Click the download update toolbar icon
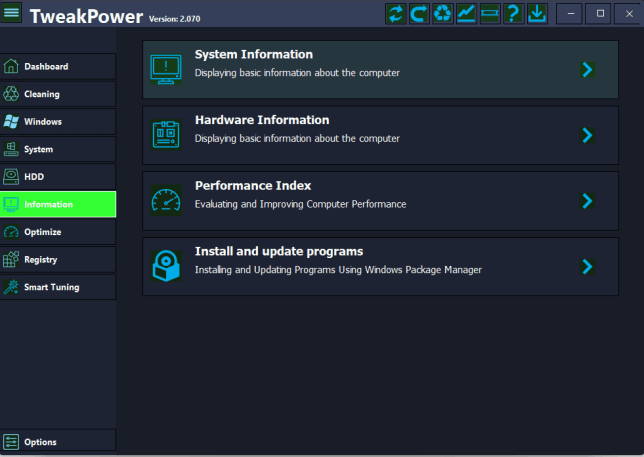Screen dimensions: 644x457 click(x=537, y=14)
